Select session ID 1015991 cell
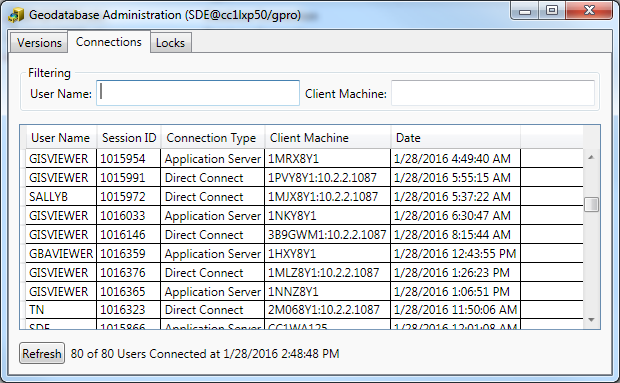620x383 pixels. (x=129, y=177)
